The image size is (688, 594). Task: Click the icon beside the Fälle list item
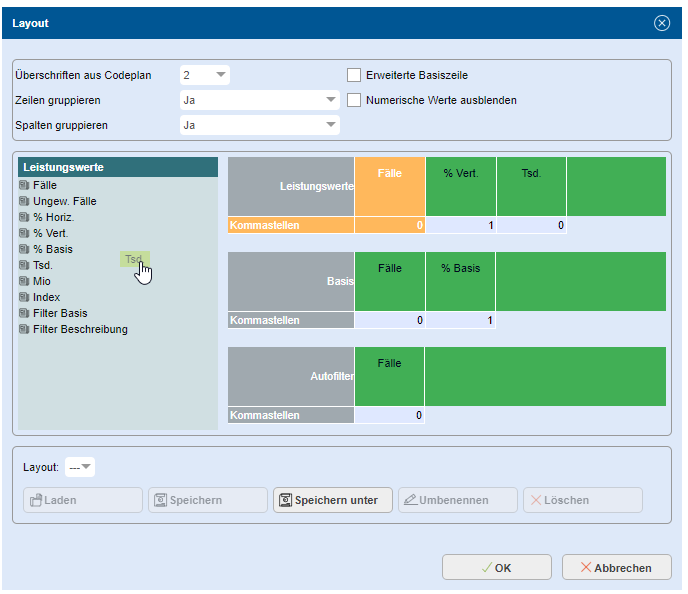[x=24, y=186]
